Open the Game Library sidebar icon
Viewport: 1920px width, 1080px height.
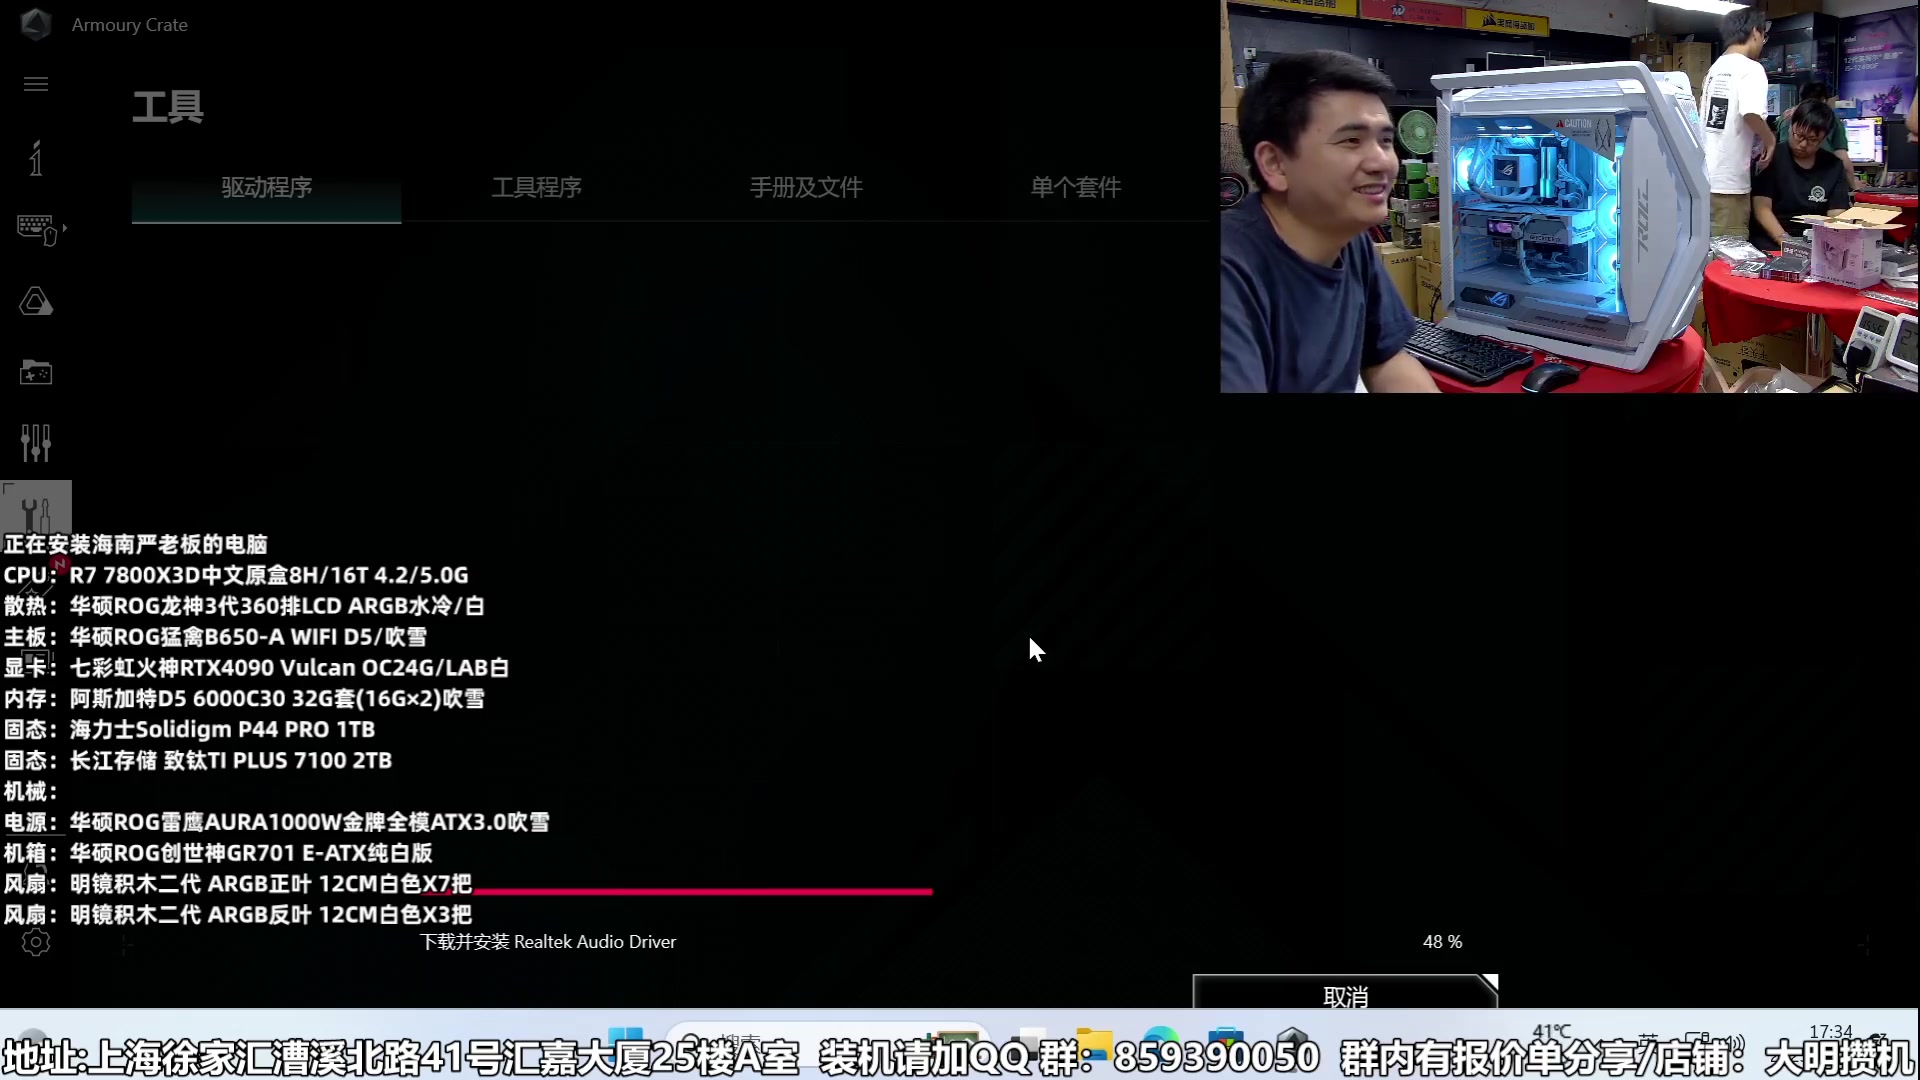[x=36, y=372]
